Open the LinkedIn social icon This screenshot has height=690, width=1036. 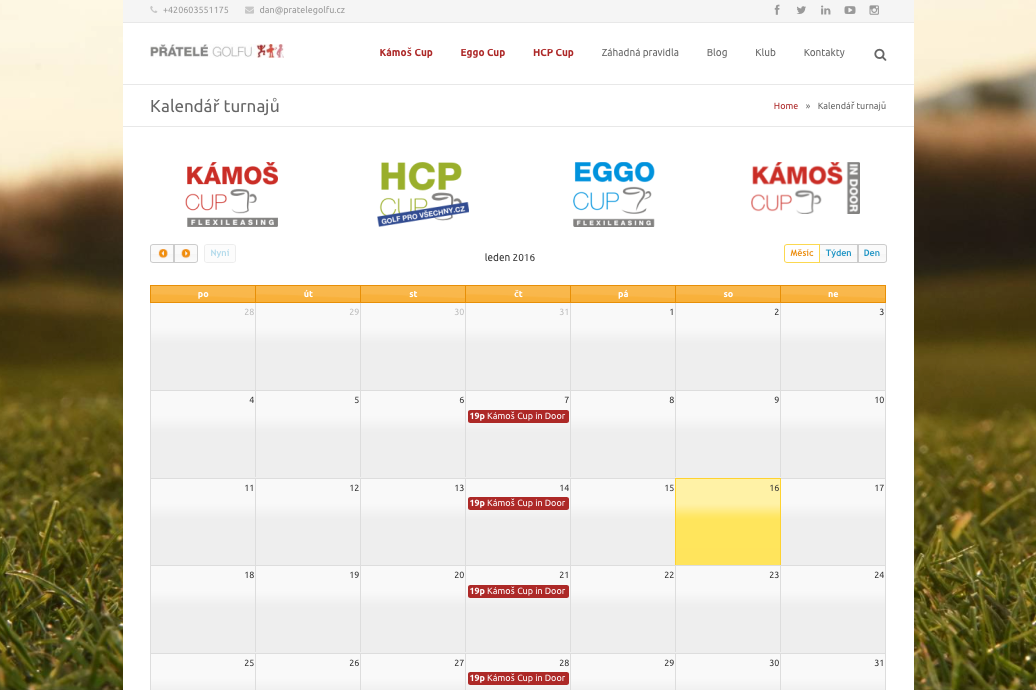coord(826,10)
